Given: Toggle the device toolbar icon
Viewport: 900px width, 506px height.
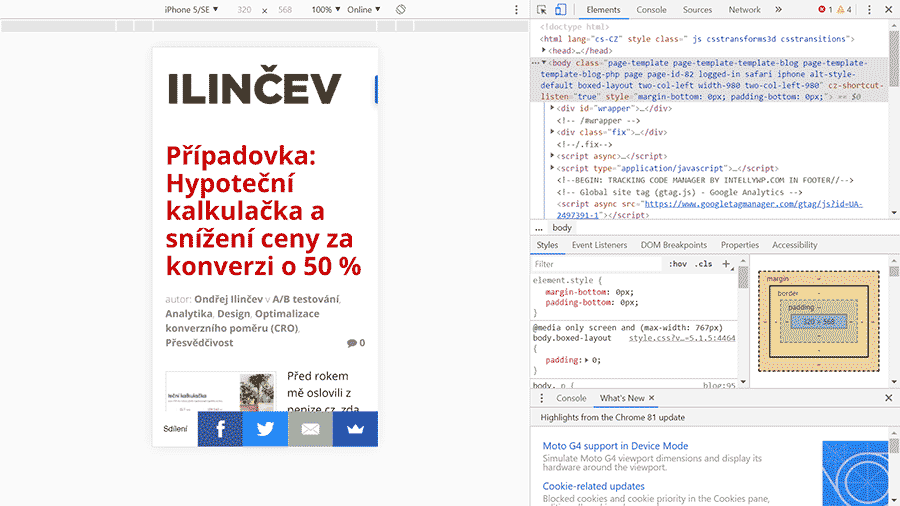Looking at the screenshot, I should (561, 9).
